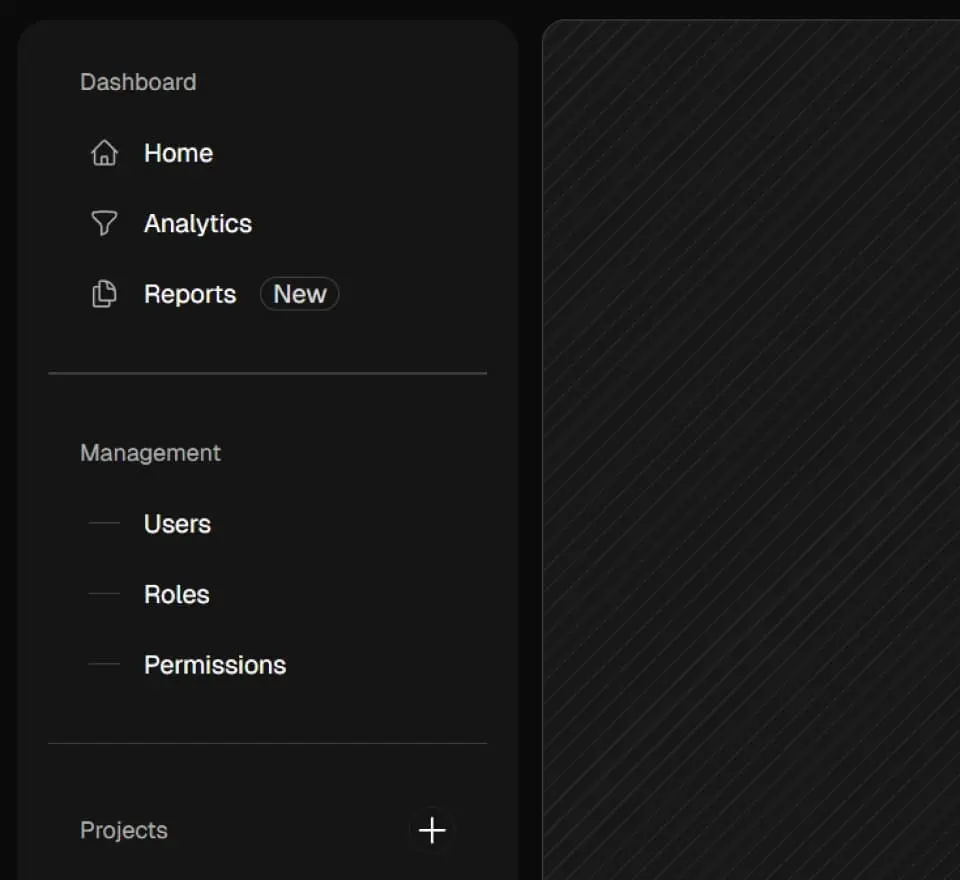960x880 pixels.
Task: Open the Reports section
Action: click(x=190, y=294)
